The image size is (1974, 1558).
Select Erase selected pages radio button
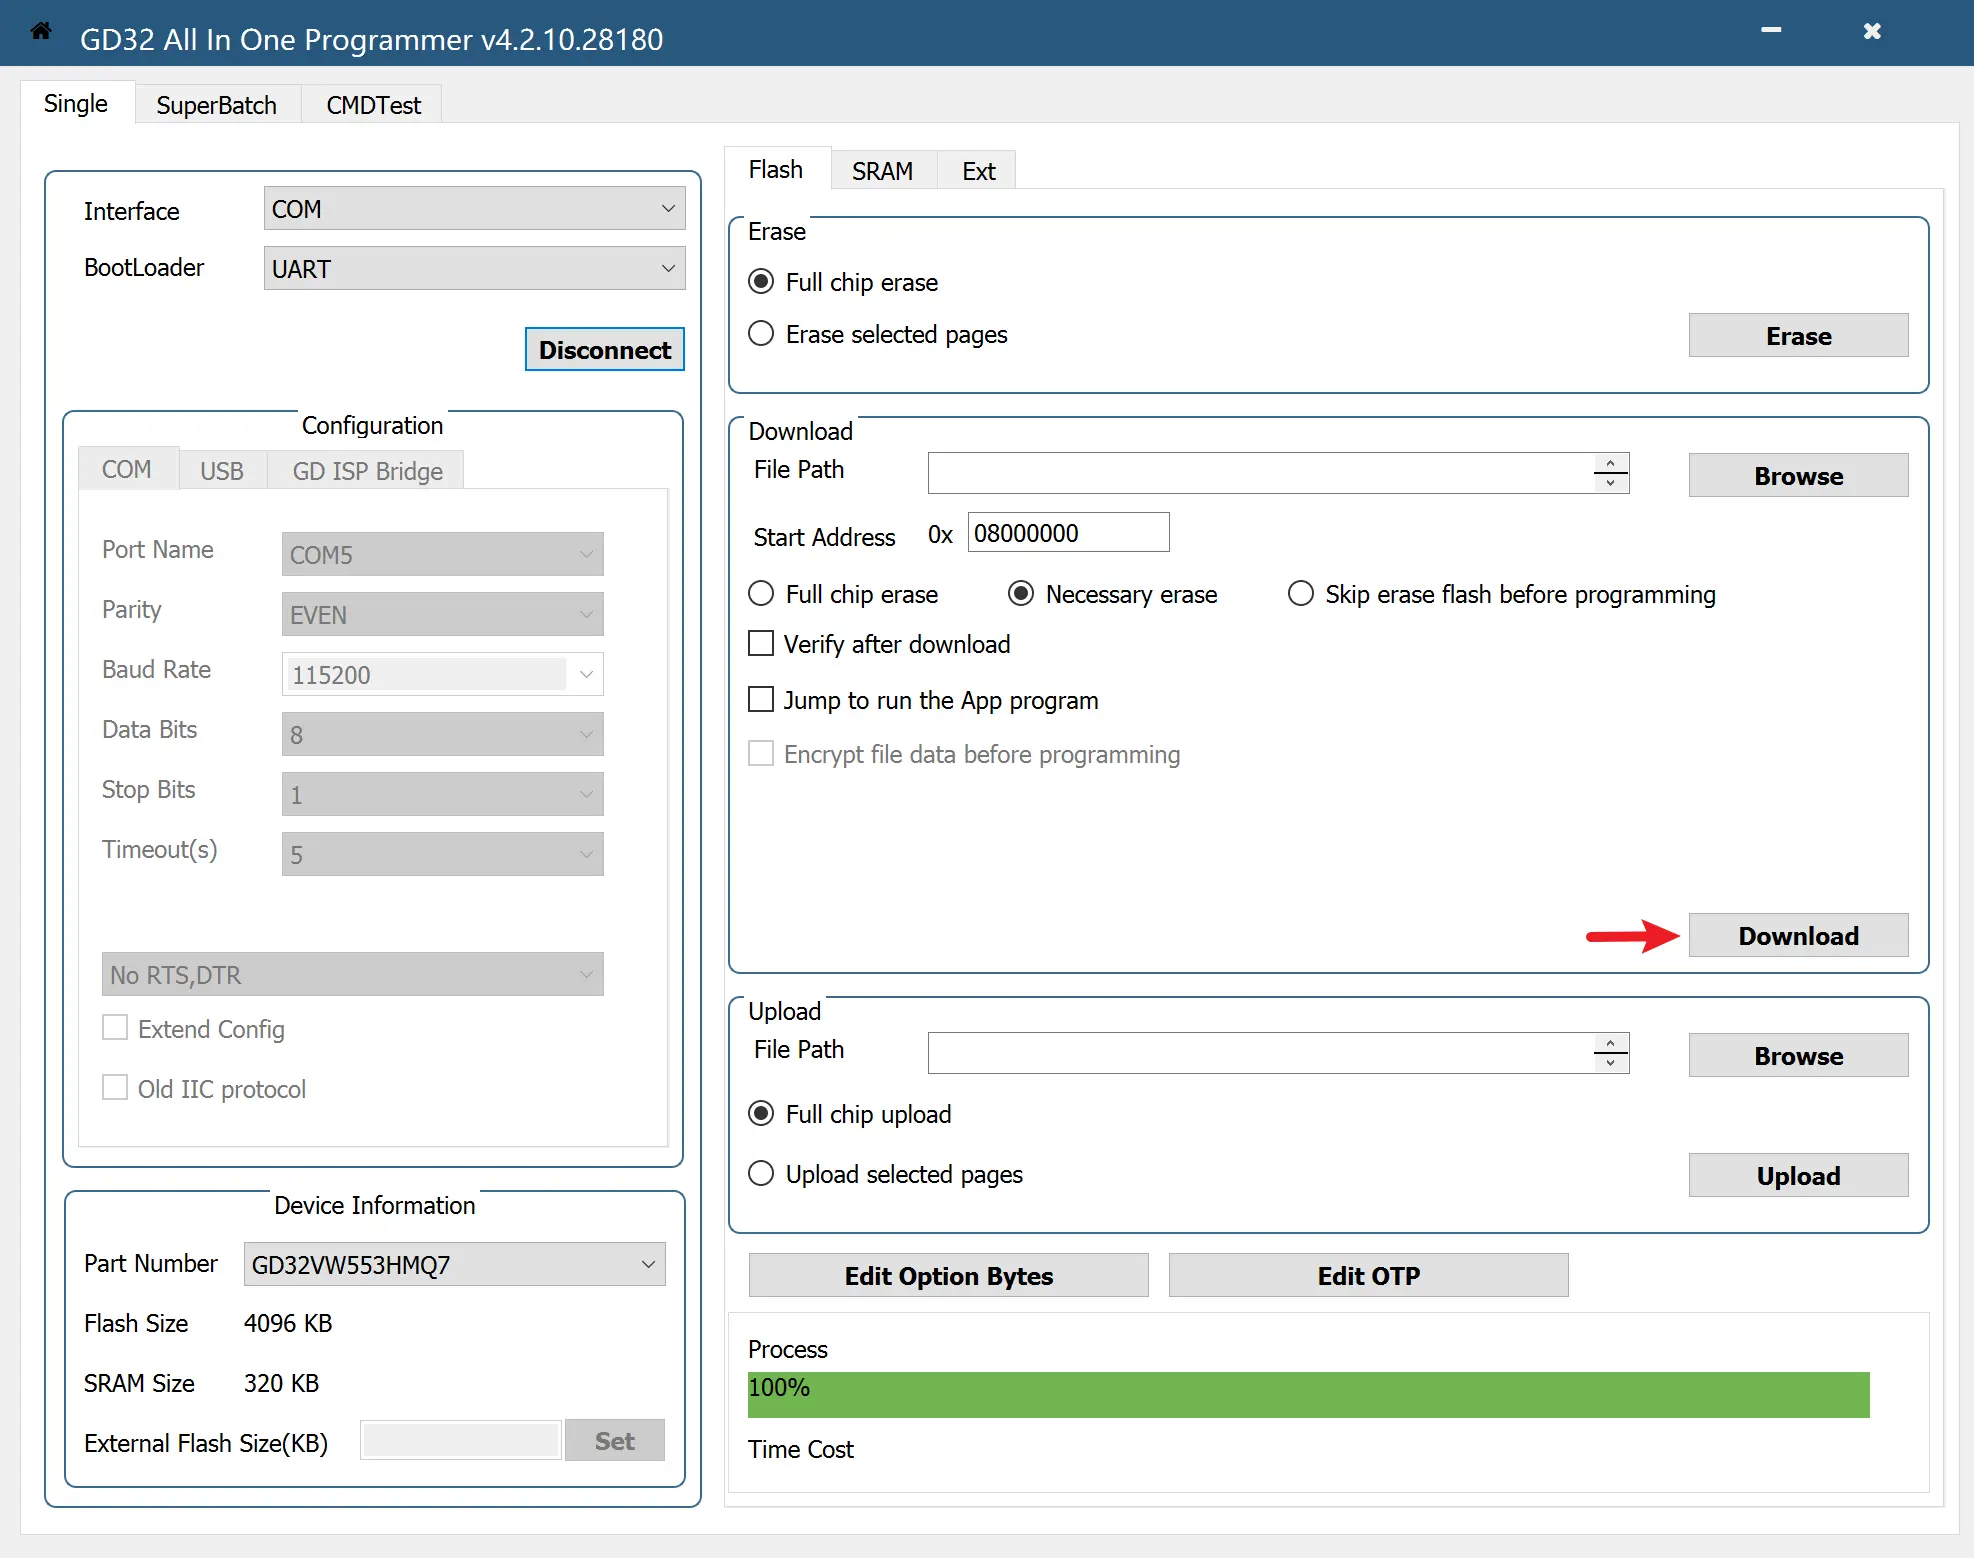[761, 333]
